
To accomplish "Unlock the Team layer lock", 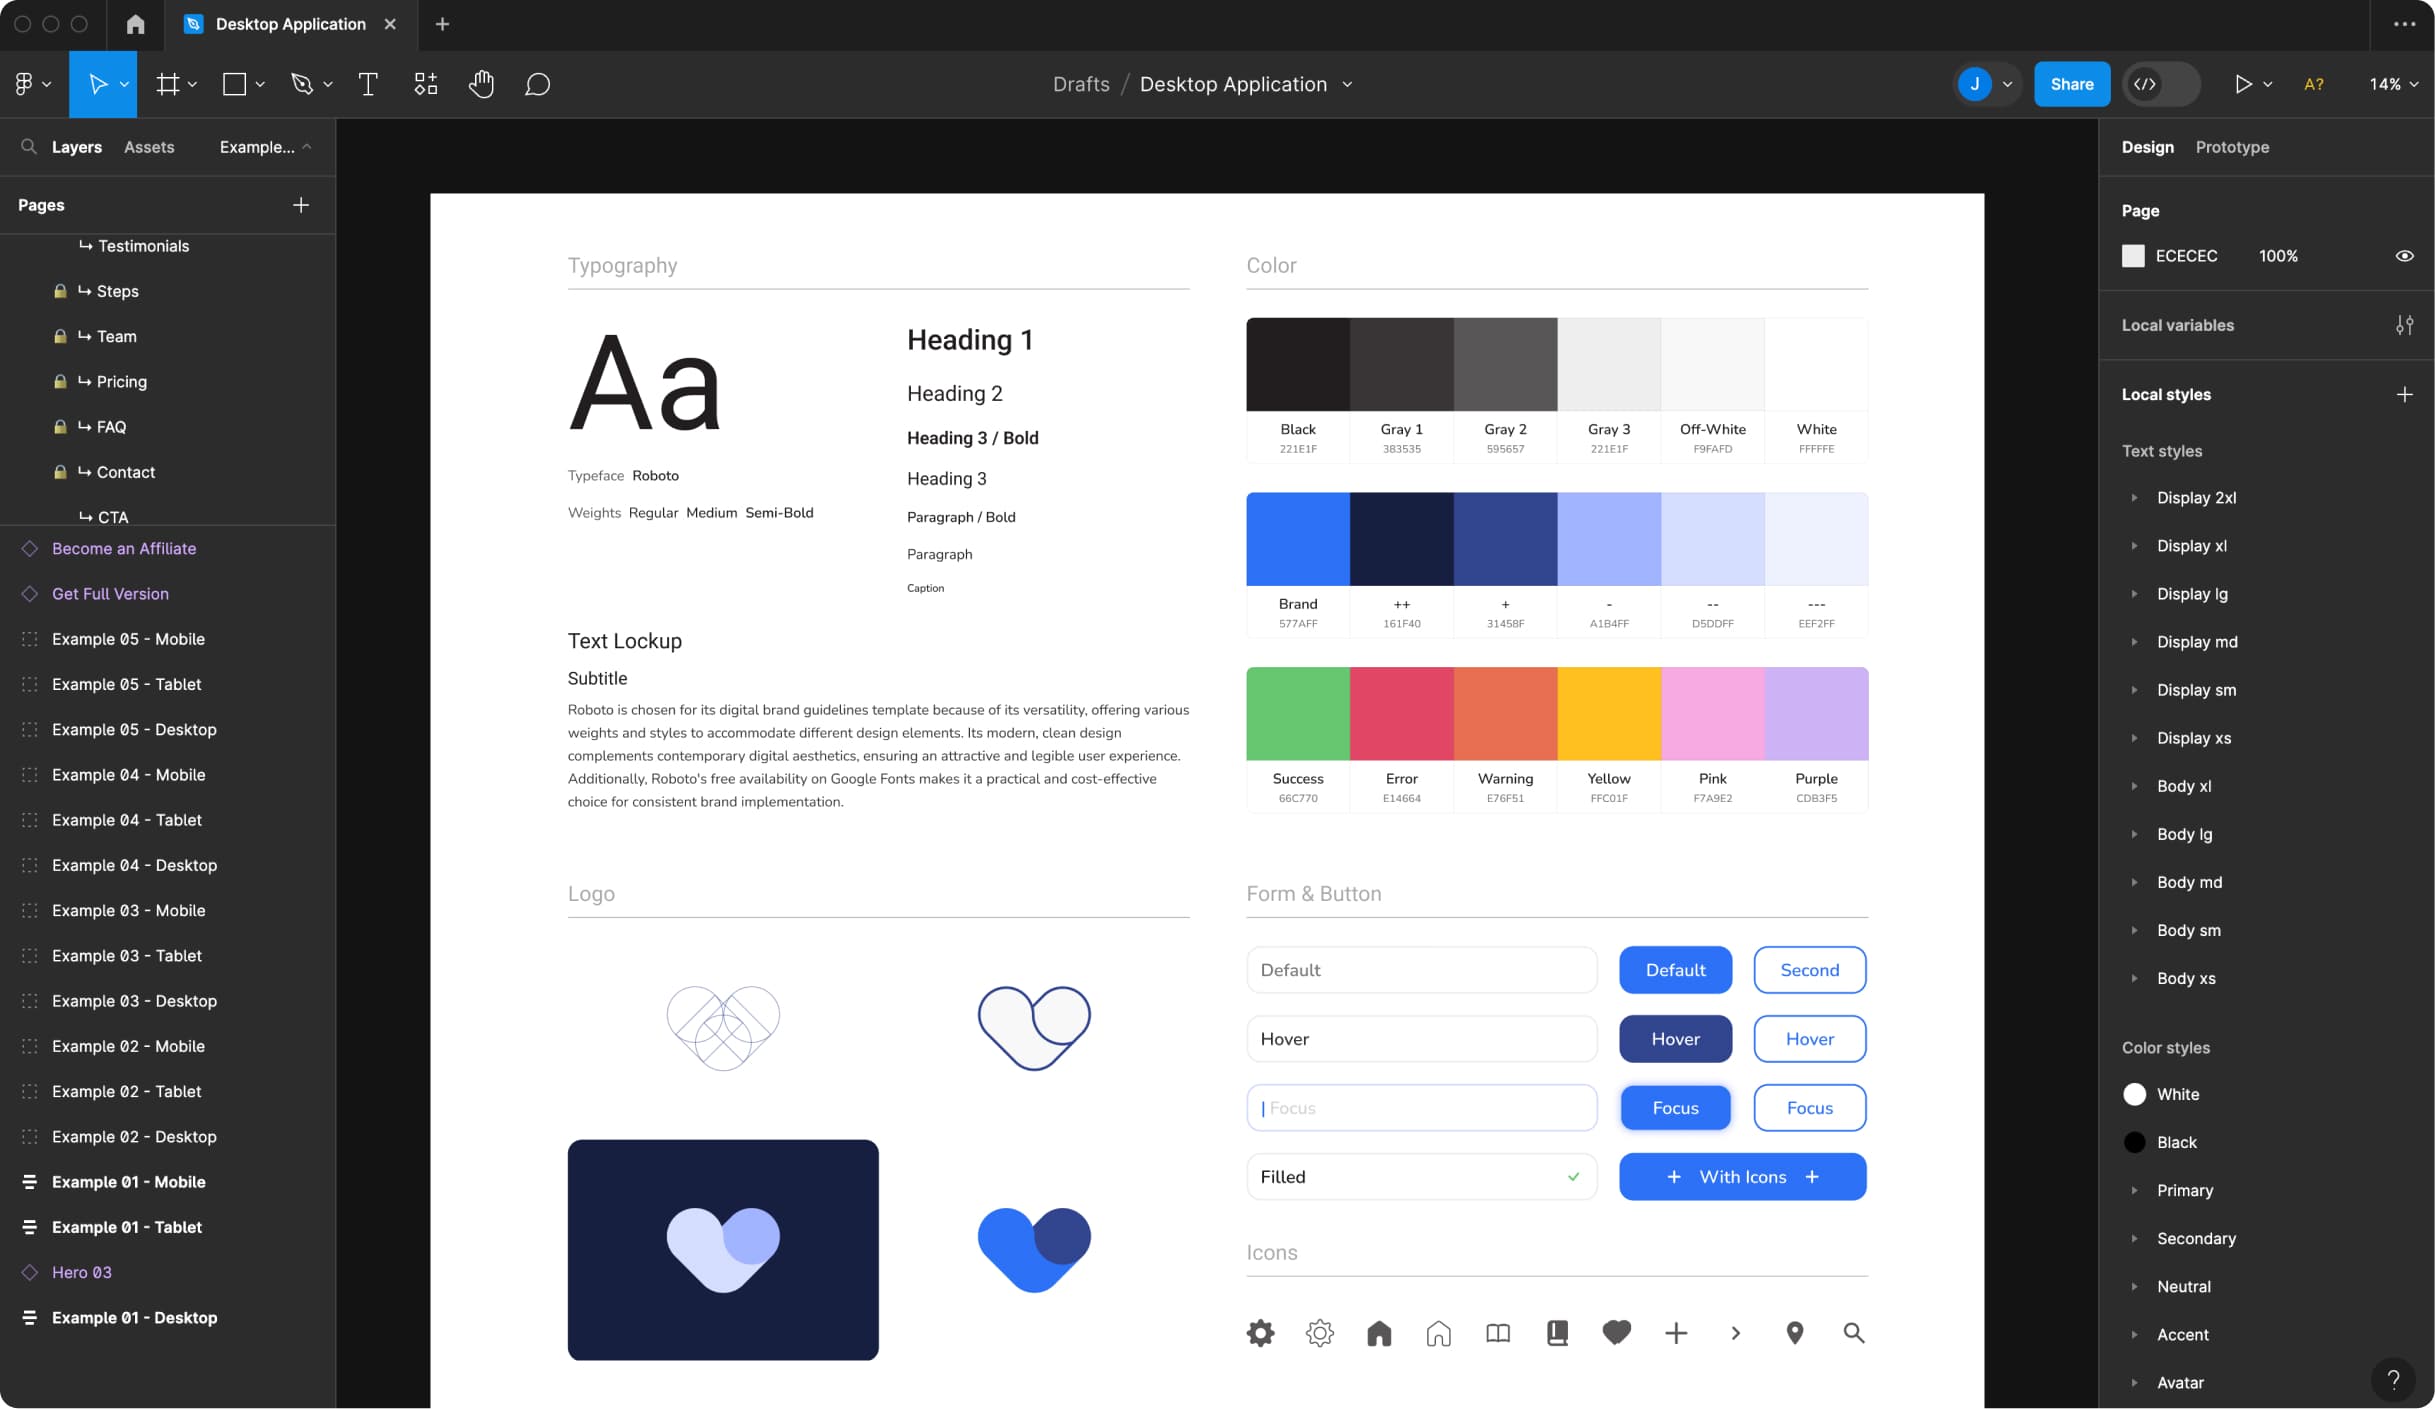I will pyautogui.click(x=60, y=336).
